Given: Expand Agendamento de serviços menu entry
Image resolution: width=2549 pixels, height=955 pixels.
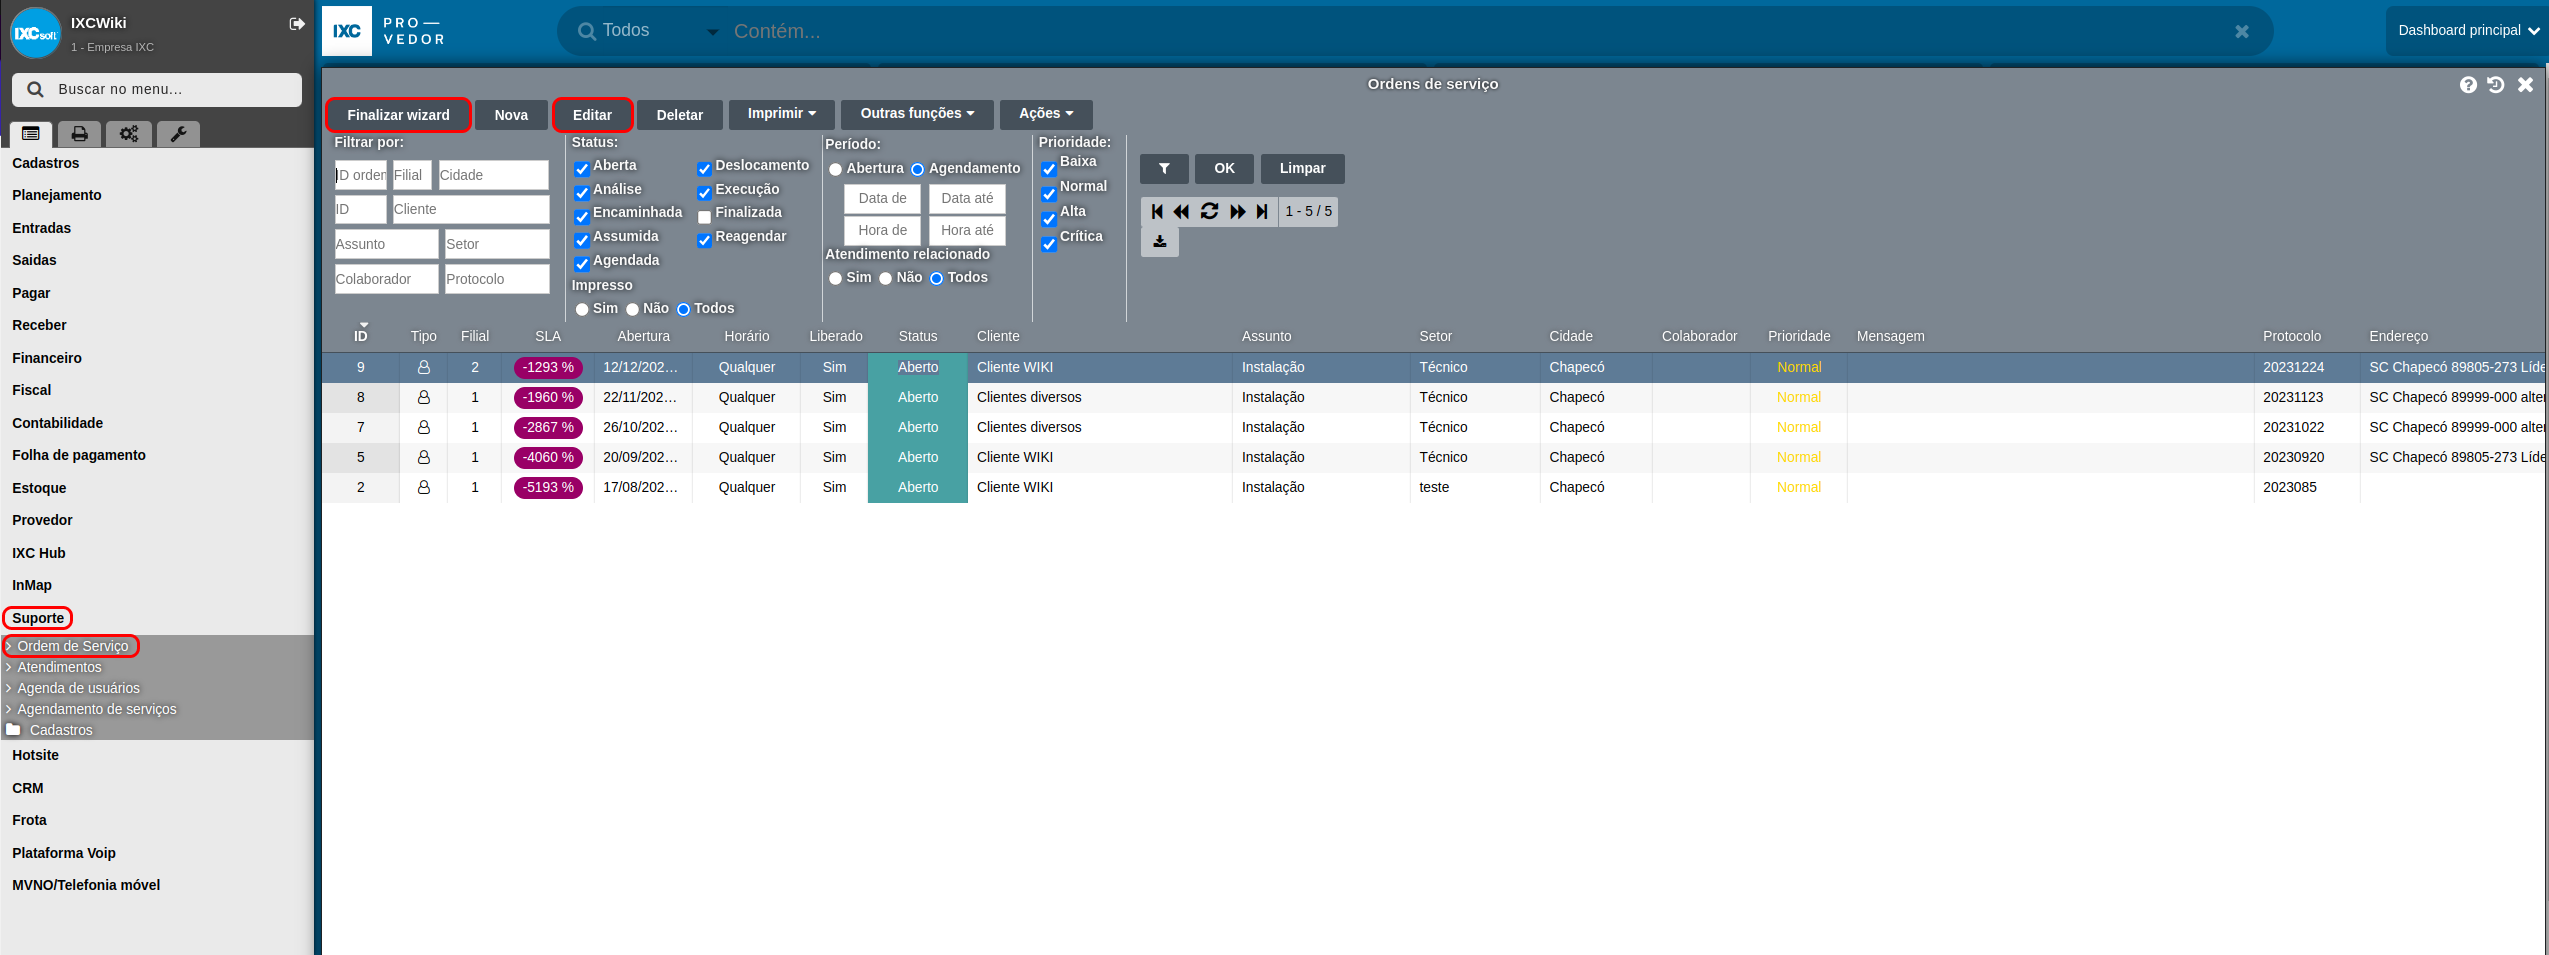Looking at the screenshot, I should [x=96, y=709].
